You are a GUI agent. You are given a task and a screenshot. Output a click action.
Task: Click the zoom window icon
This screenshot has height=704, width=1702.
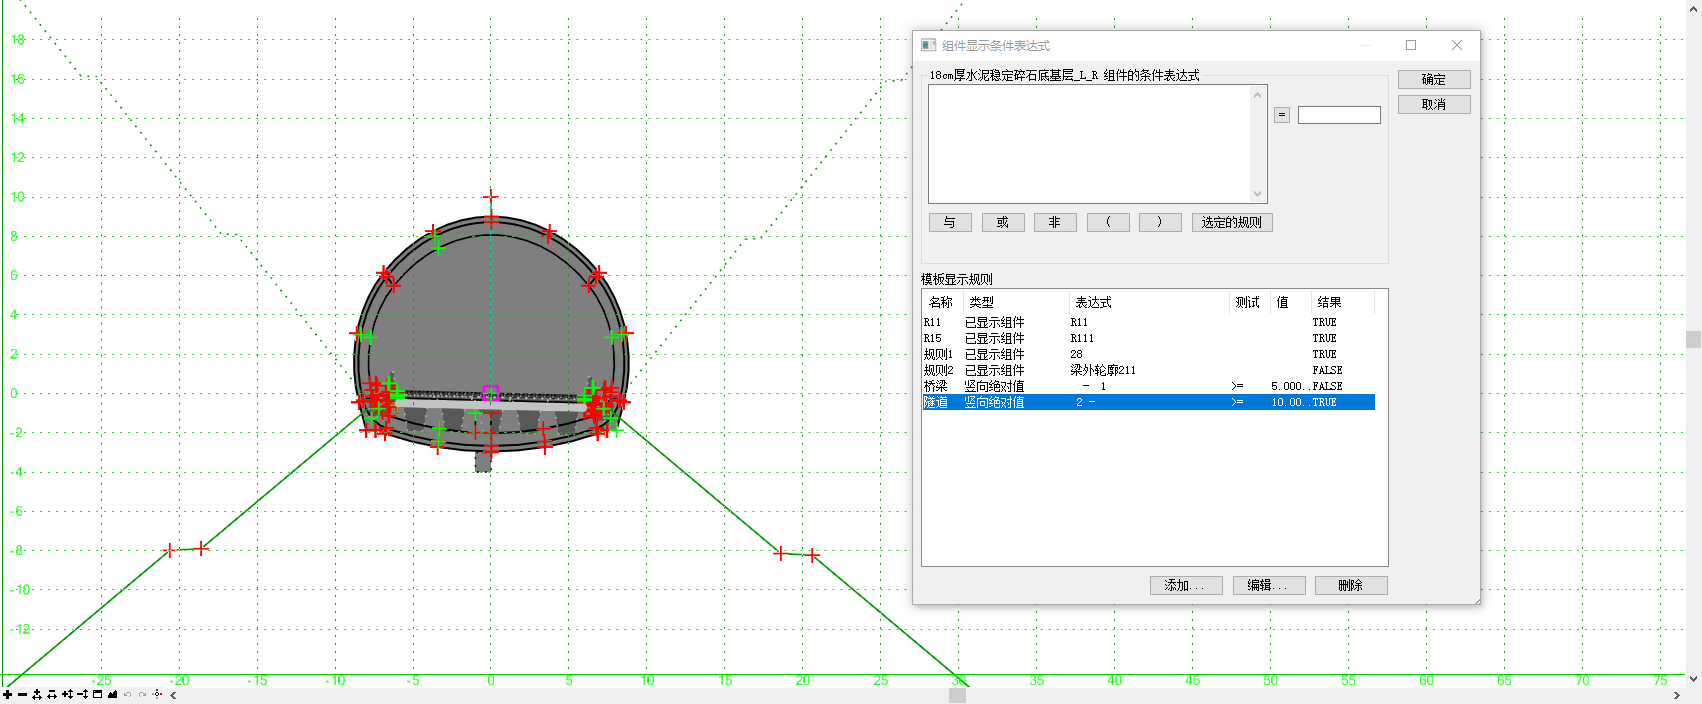(x=97, y=695)
